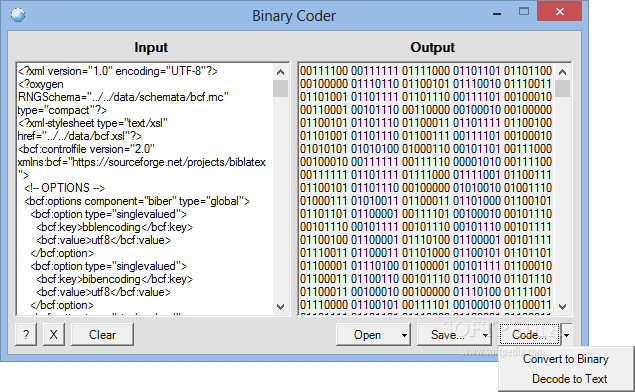
Task: Click the Output scrollbar up arrow
Action: pos(562,72)
